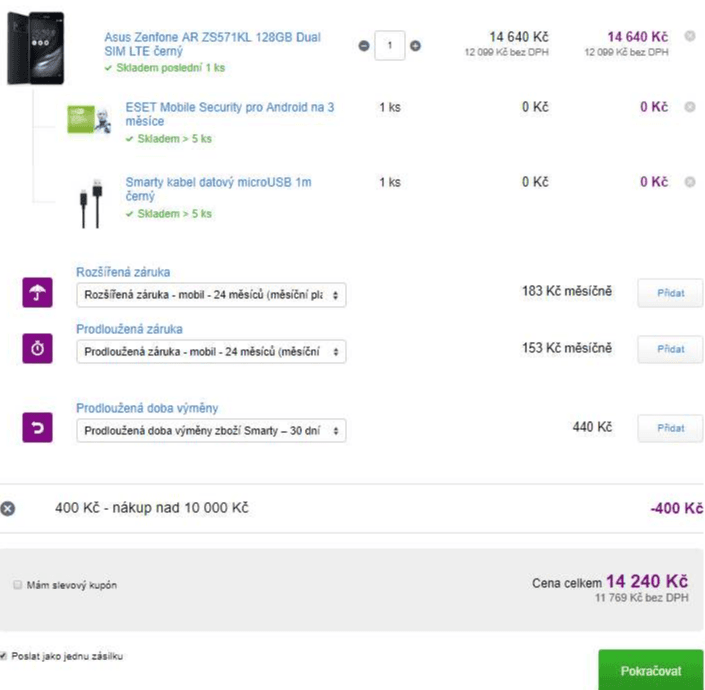Click the Asus Zenfone quantity input field
705x690 pixels.
(x=390, y=45)
